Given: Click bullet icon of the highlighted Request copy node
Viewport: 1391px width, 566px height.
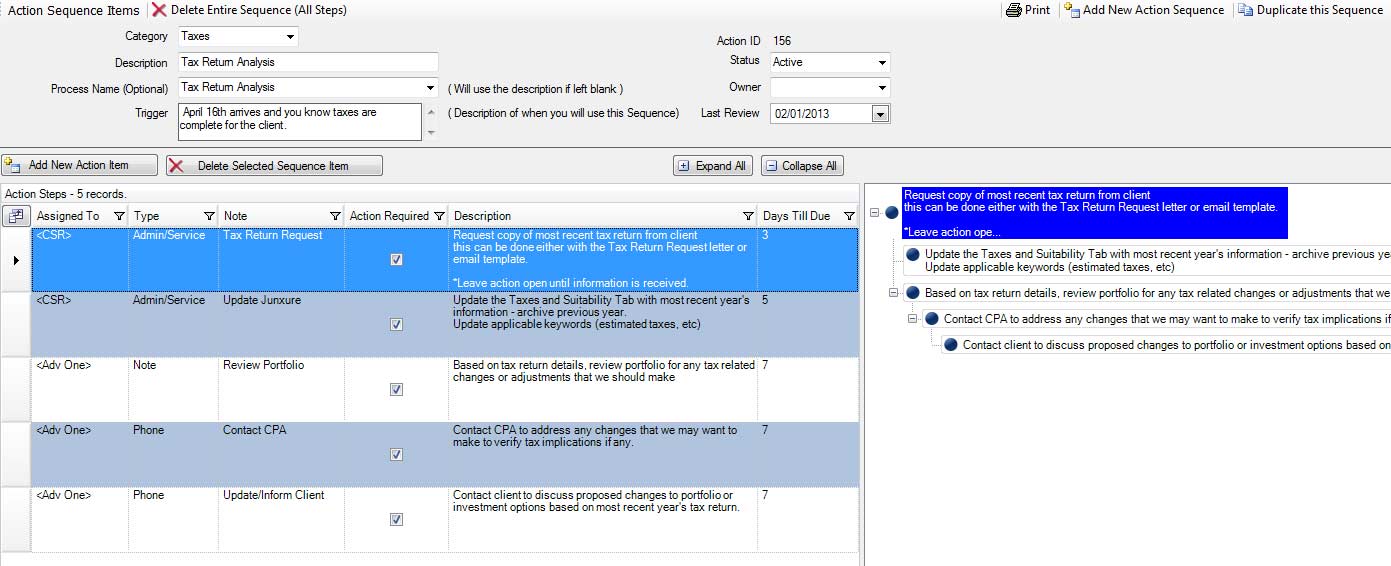Looking at the screenshot, I should (892, 213).
